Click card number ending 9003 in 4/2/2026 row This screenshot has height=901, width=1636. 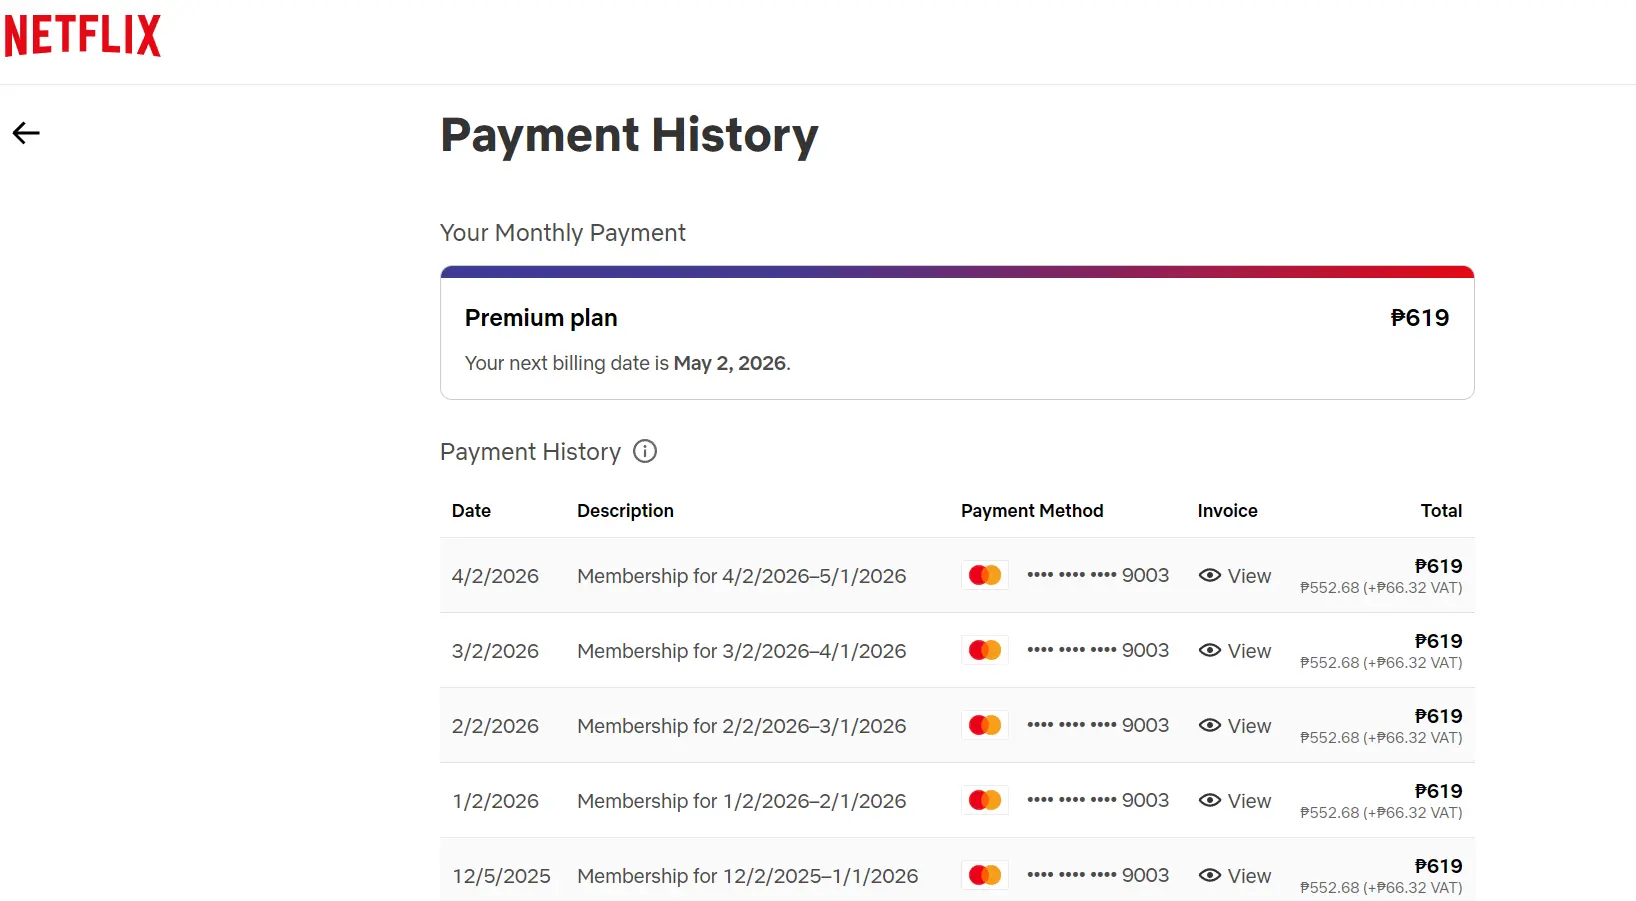click(x=1098, y=575)
